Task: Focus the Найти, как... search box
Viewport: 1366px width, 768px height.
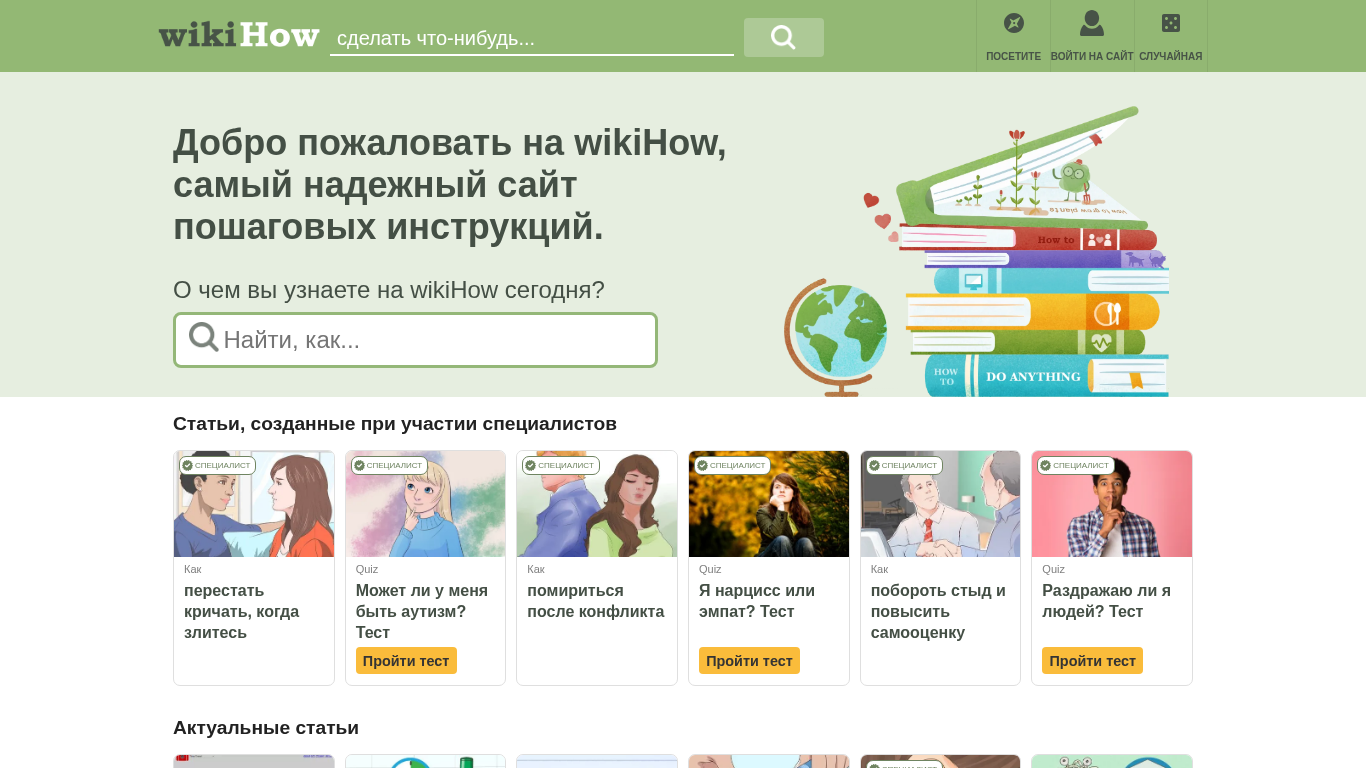Action: pos(415,340)
